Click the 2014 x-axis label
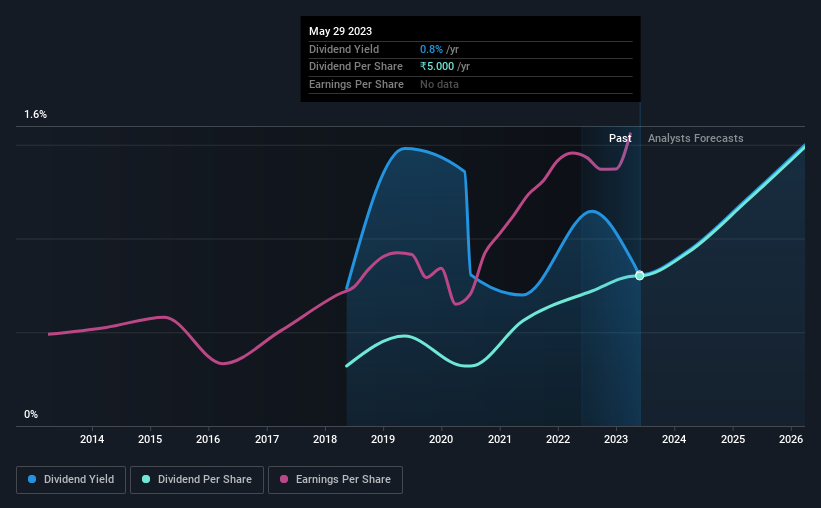The height and width of the screenshot is (508, 821). tap(92, 439)
